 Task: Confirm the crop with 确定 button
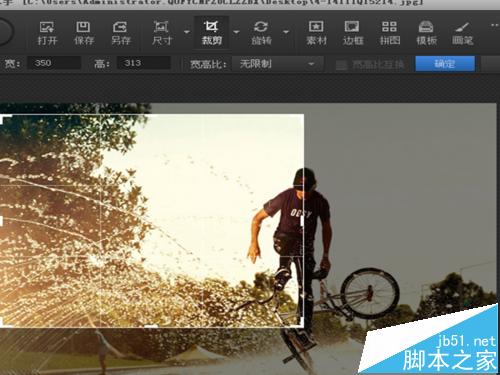445,64
